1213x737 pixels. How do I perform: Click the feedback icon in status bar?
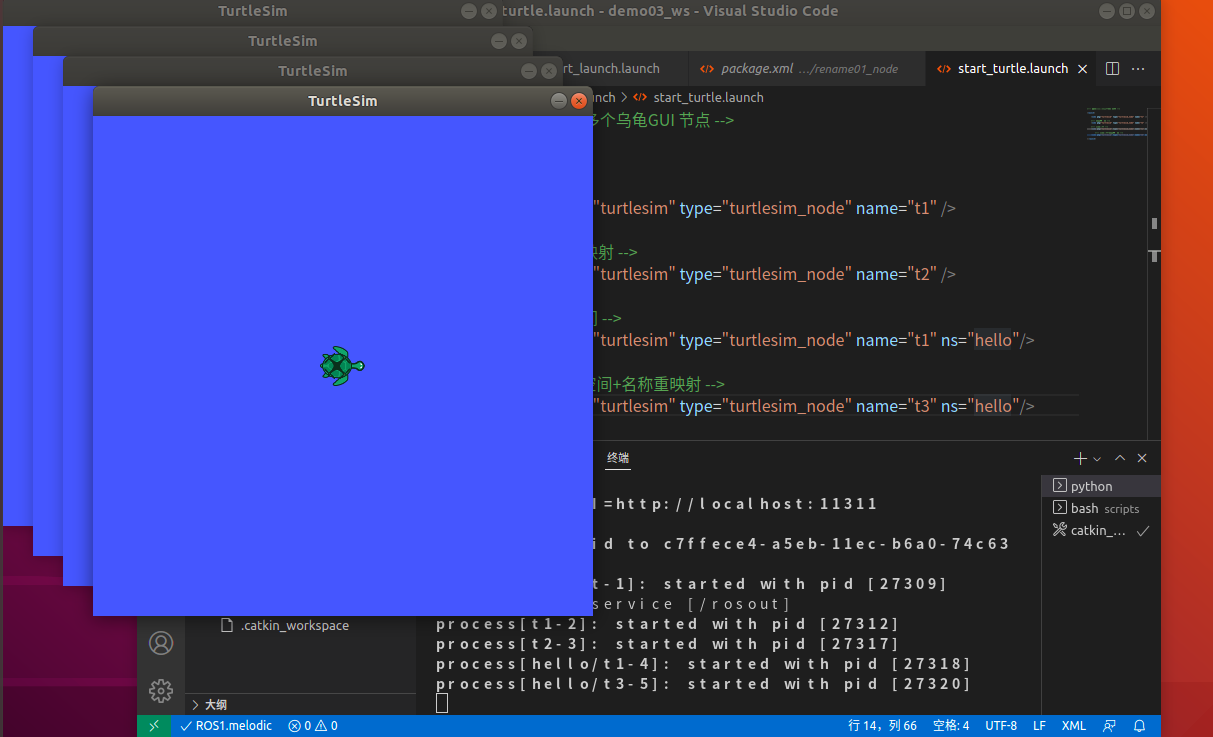(1110, 726)
